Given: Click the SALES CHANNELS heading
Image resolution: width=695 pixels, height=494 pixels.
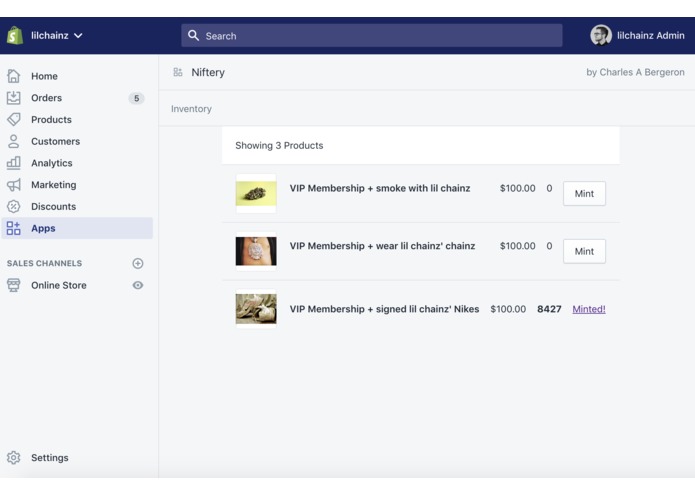Looking at the screenshot, I should coord(44,263).
